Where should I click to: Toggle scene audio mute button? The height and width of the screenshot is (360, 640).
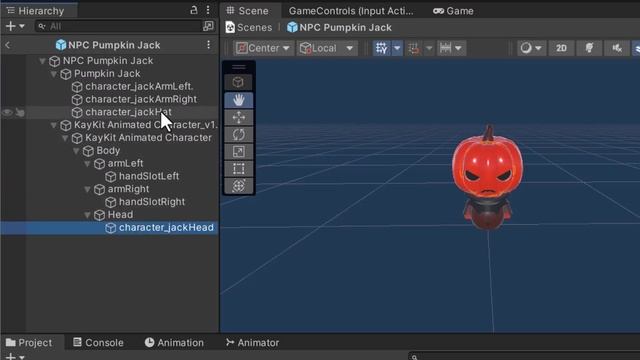tap(617, 48)
